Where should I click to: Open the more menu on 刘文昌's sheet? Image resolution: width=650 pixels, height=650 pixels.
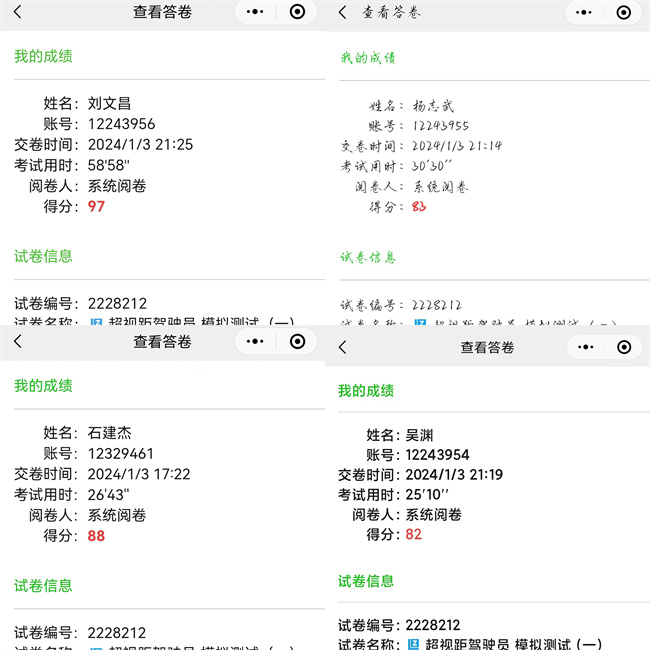255,12
